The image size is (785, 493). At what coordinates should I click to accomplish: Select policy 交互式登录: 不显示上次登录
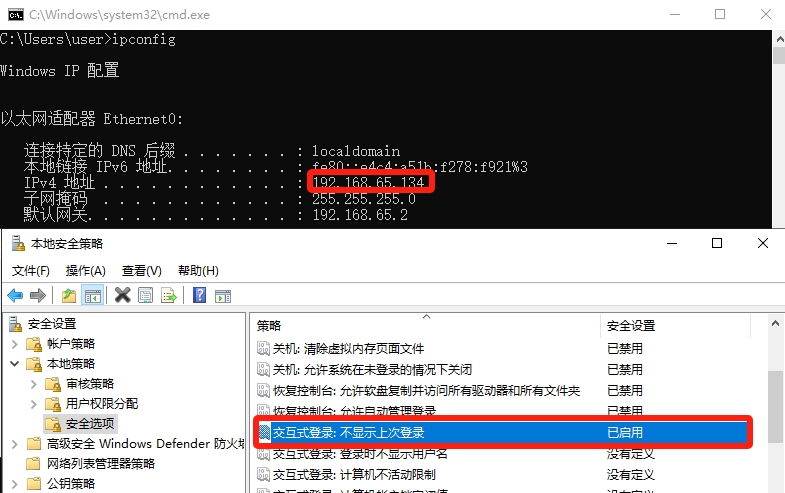coord(348,432)
